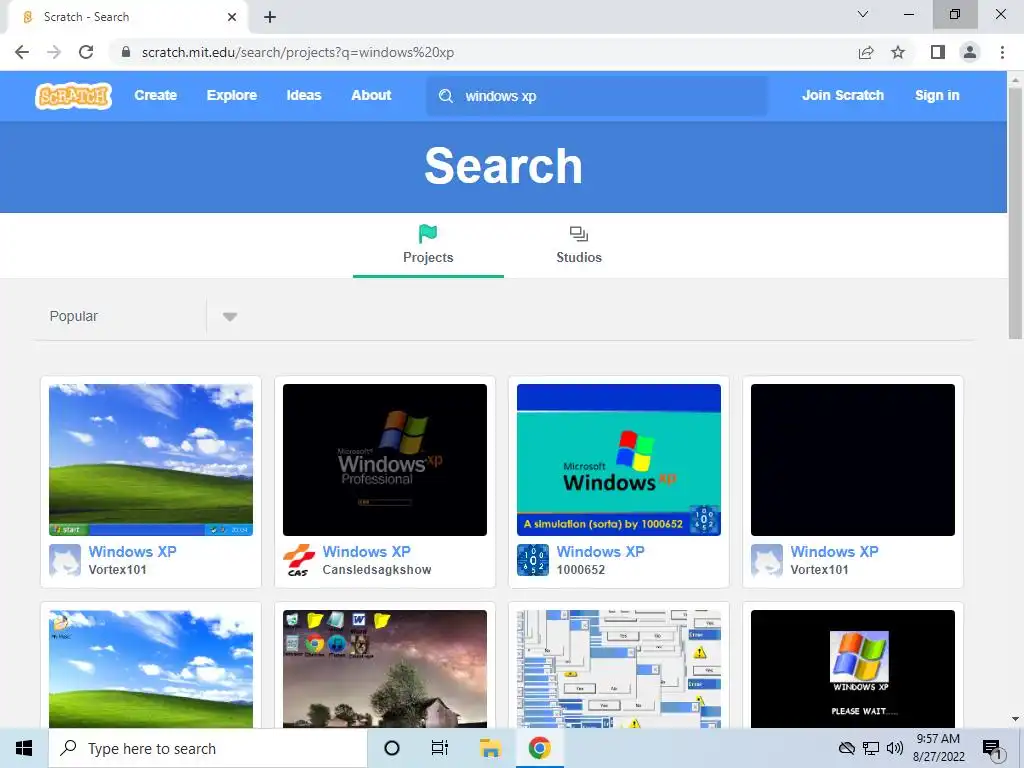The image size is (1024, 768).
Task: Click the page vertical scrollbar thumb
Action: (x=1016, y=213)
